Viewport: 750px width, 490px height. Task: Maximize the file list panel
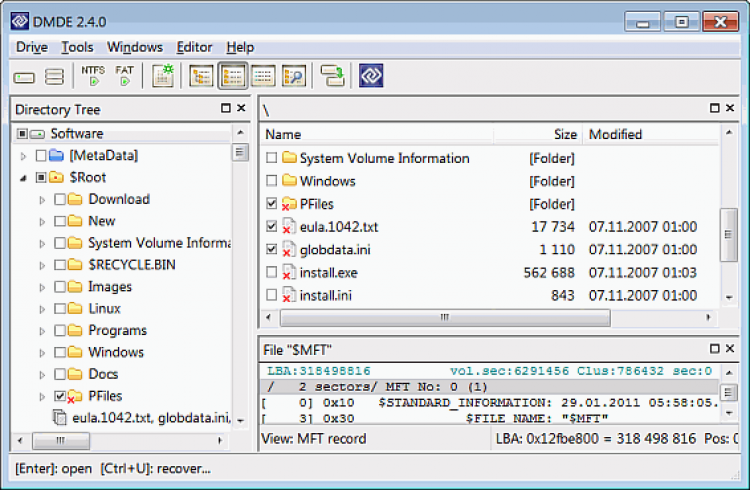click(x=715, y=108)
